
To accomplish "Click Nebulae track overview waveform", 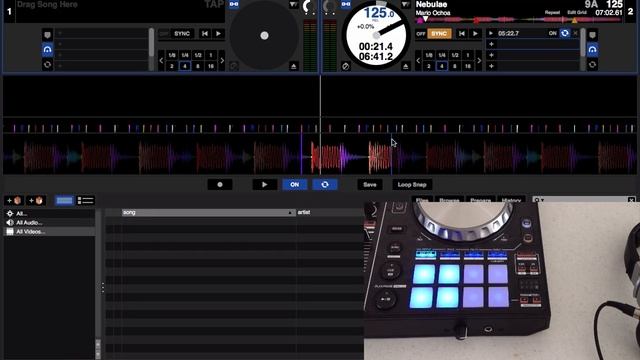I will pos(518,20).
